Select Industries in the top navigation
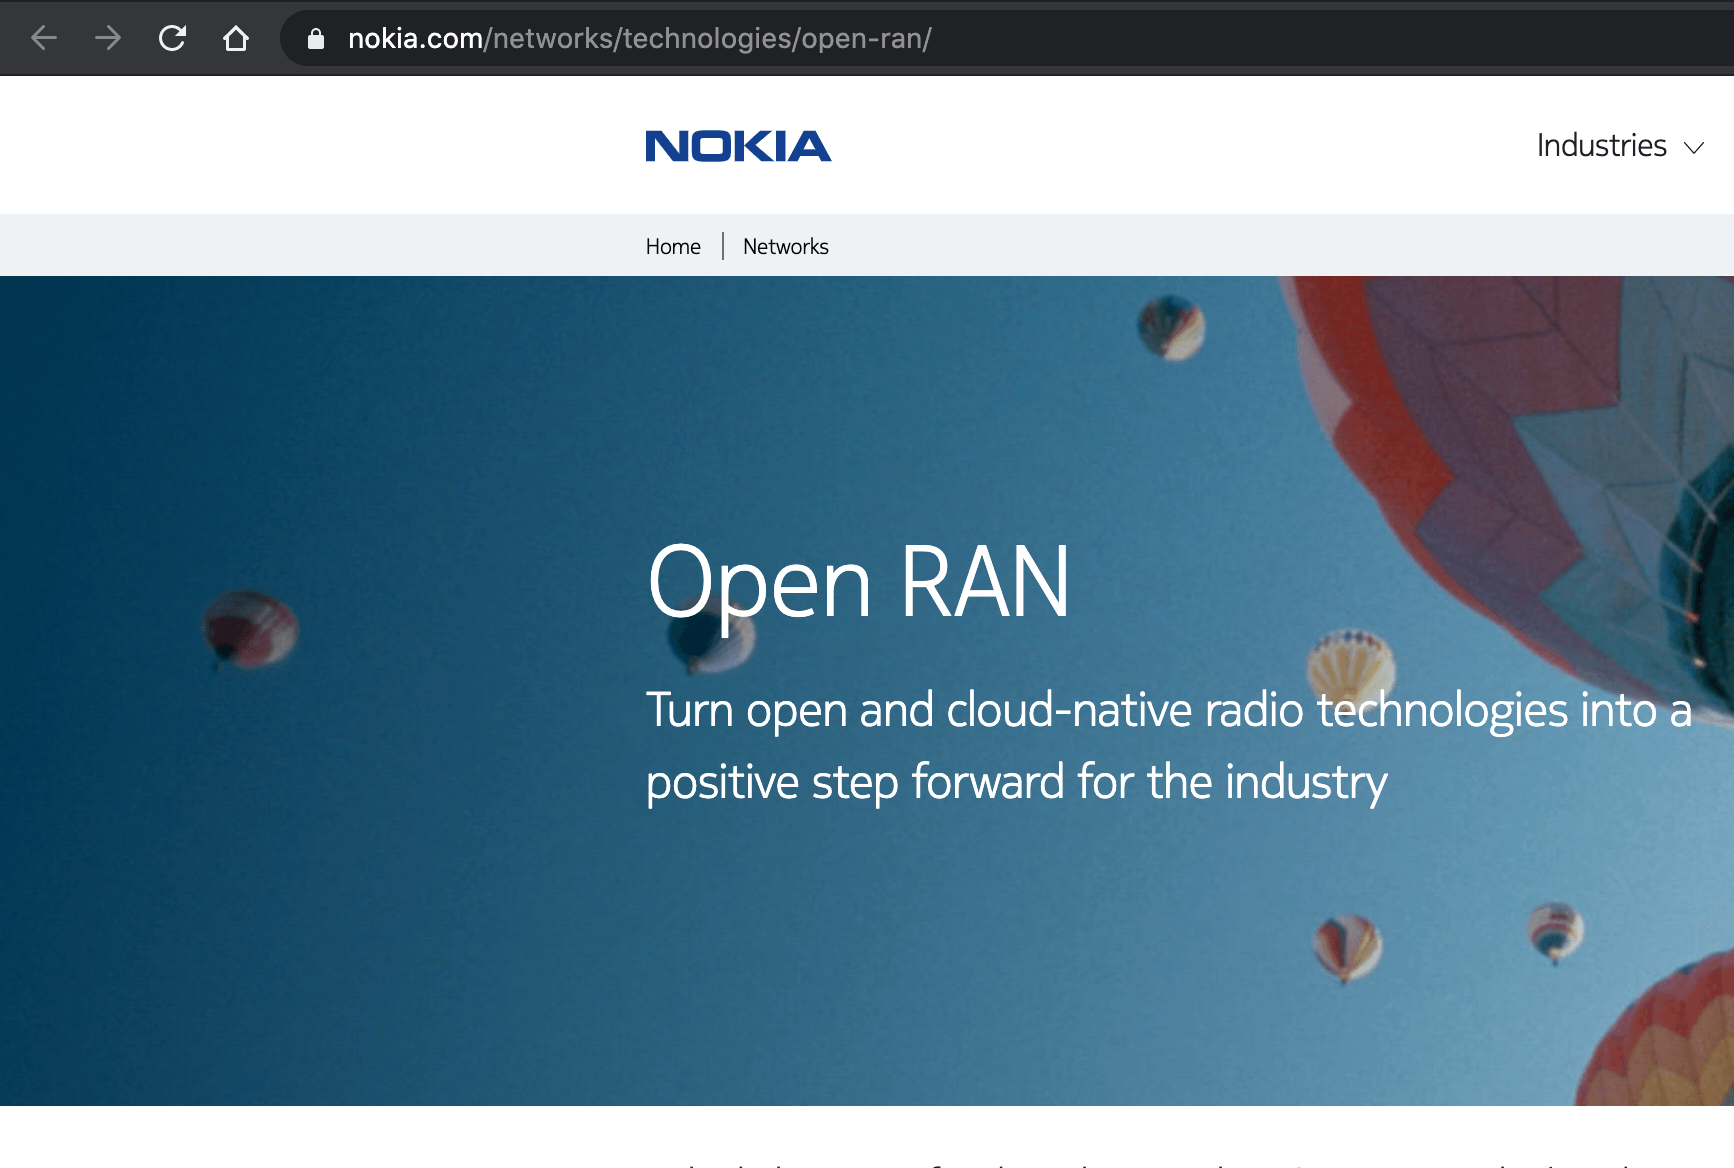This screenshot has width=1734, height=1168. point(1601,146)
